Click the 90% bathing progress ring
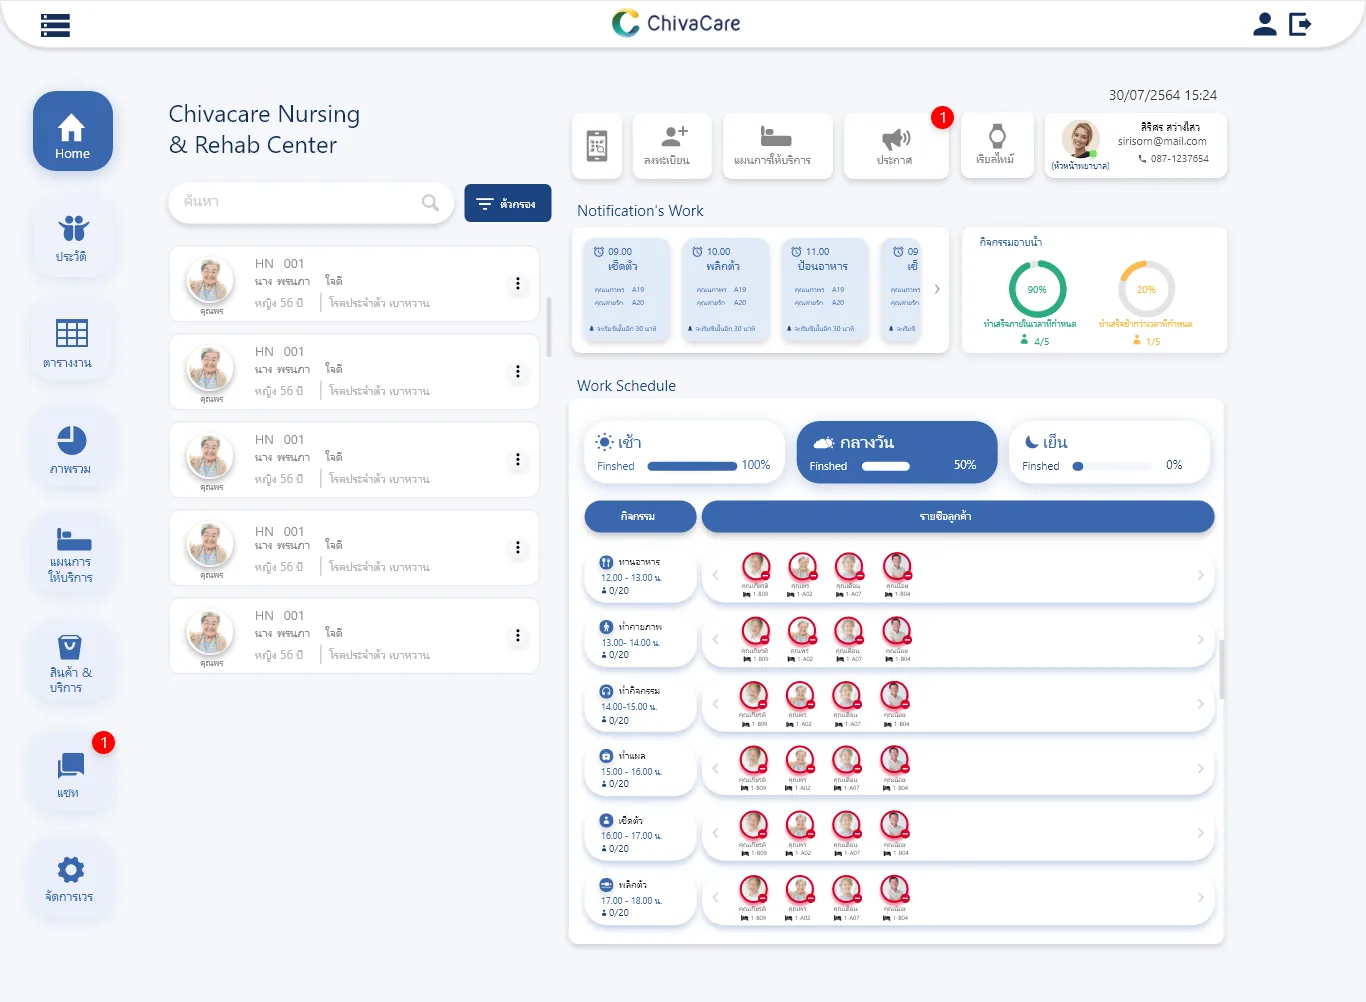Image resolution: width=1366 pixels, height=1002 pixels. [1037, 289]
